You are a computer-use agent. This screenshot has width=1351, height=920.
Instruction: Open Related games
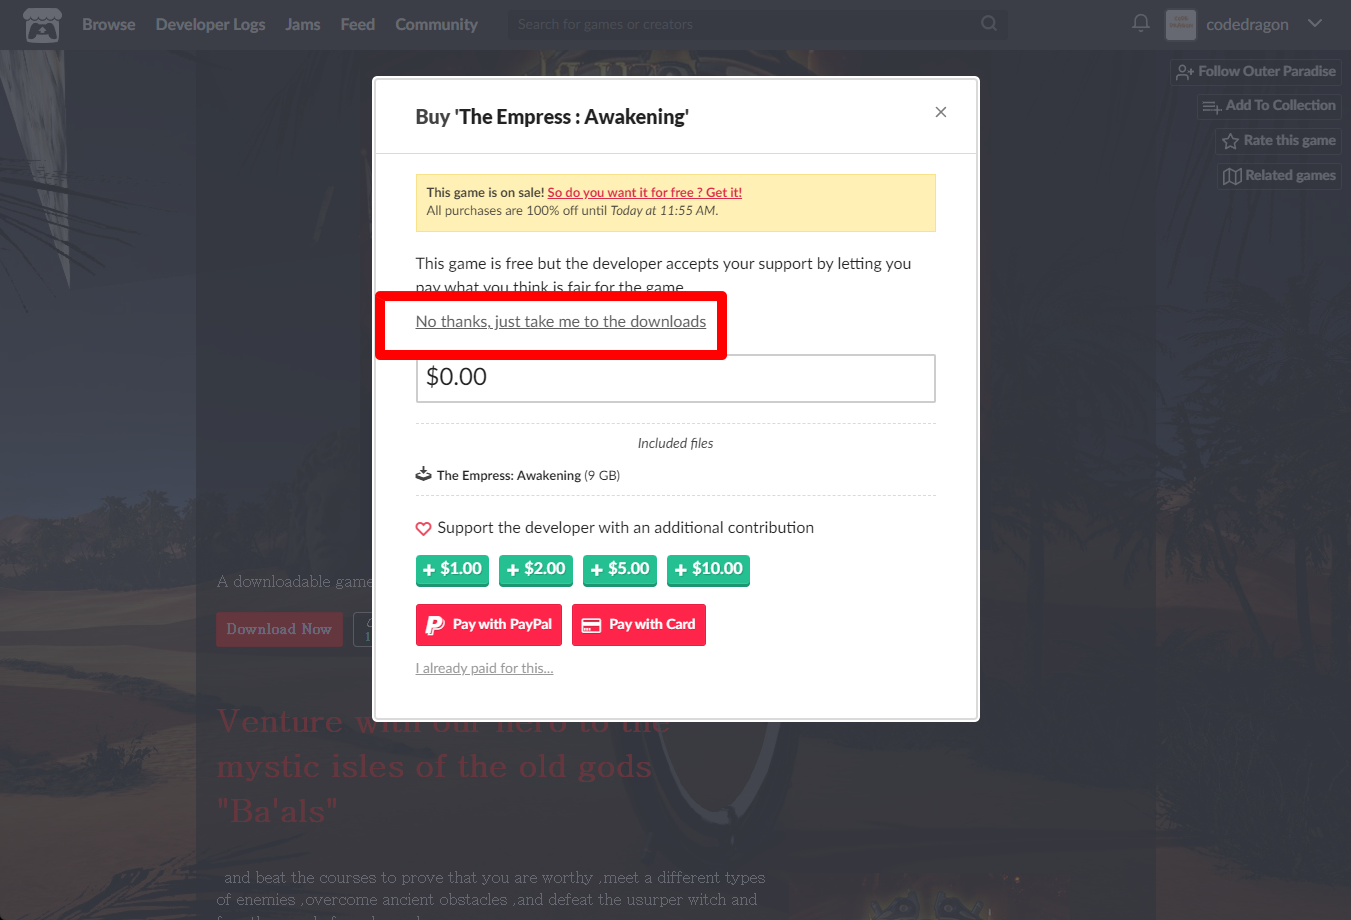click(1279, 176)
